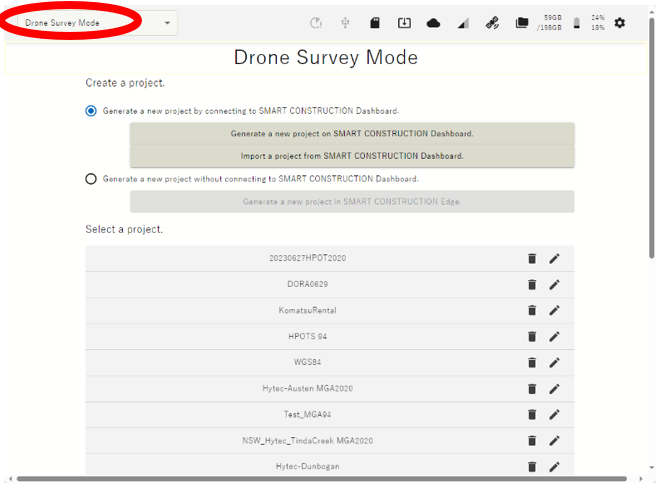Click Generate a new project on Dashboard

click(x=352, y=134)
